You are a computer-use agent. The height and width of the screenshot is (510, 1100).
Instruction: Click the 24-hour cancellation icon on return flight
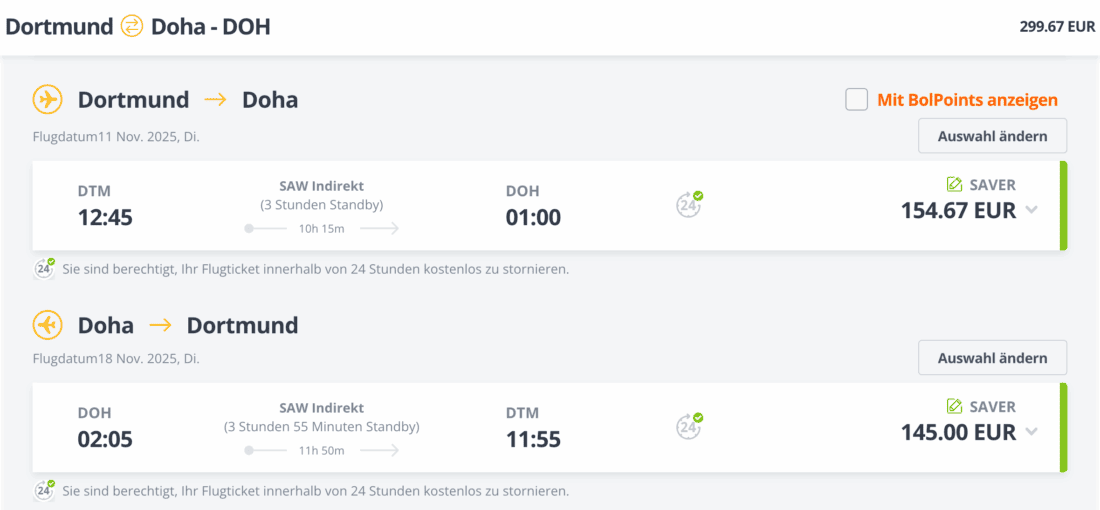[688, 427]
